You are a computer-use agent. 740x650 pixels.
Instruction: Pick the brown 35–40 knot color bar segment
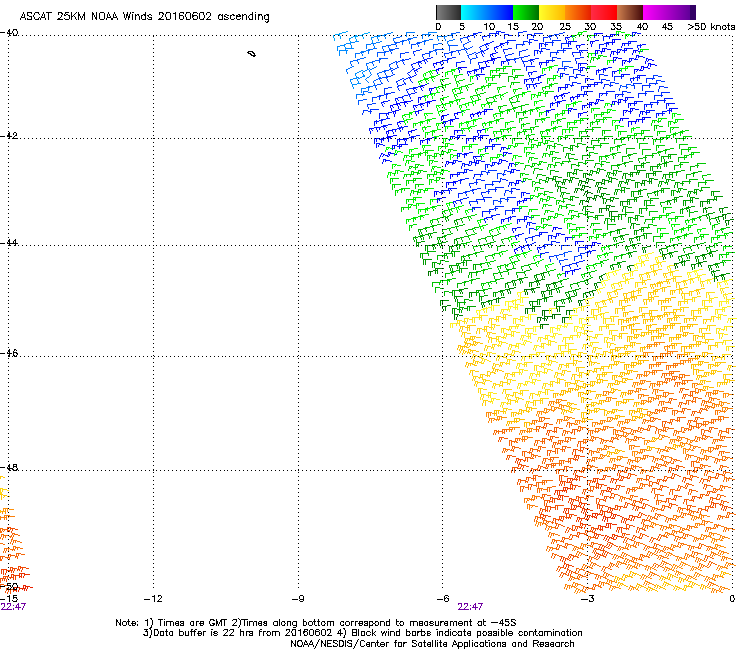tap(630, 12)
